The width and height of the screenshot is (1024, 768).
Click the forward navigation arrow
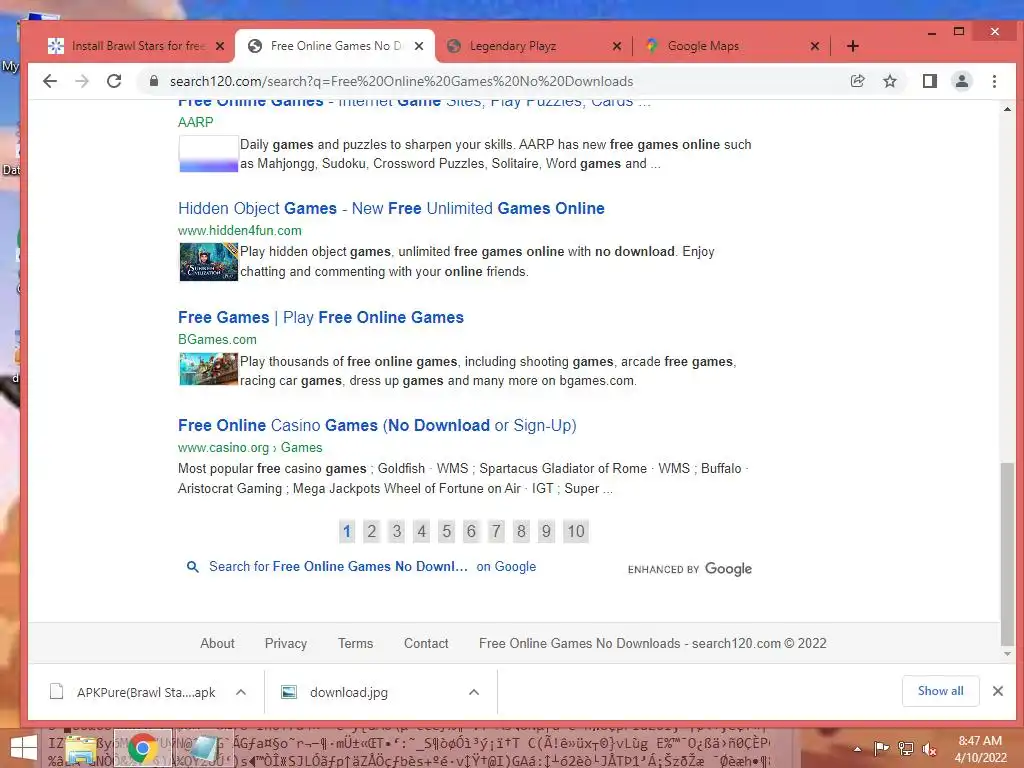click(82, 81)
